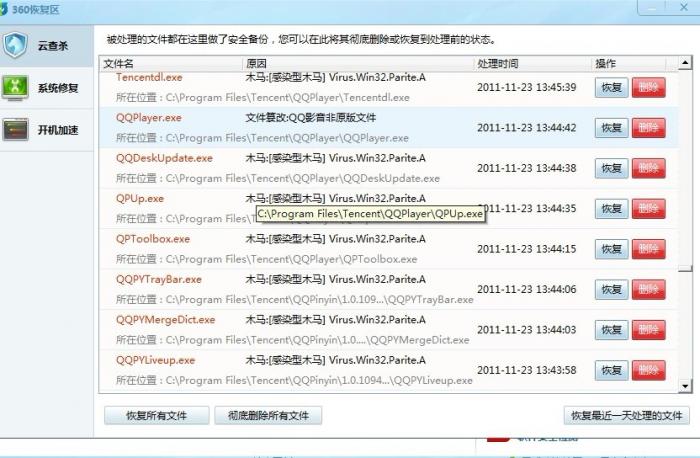Click timestamp 2011-11-23 13:44:38
Image resolution: width=700 pixels, height=458 pixels.
pyautogui.click(x=526, y=168)
